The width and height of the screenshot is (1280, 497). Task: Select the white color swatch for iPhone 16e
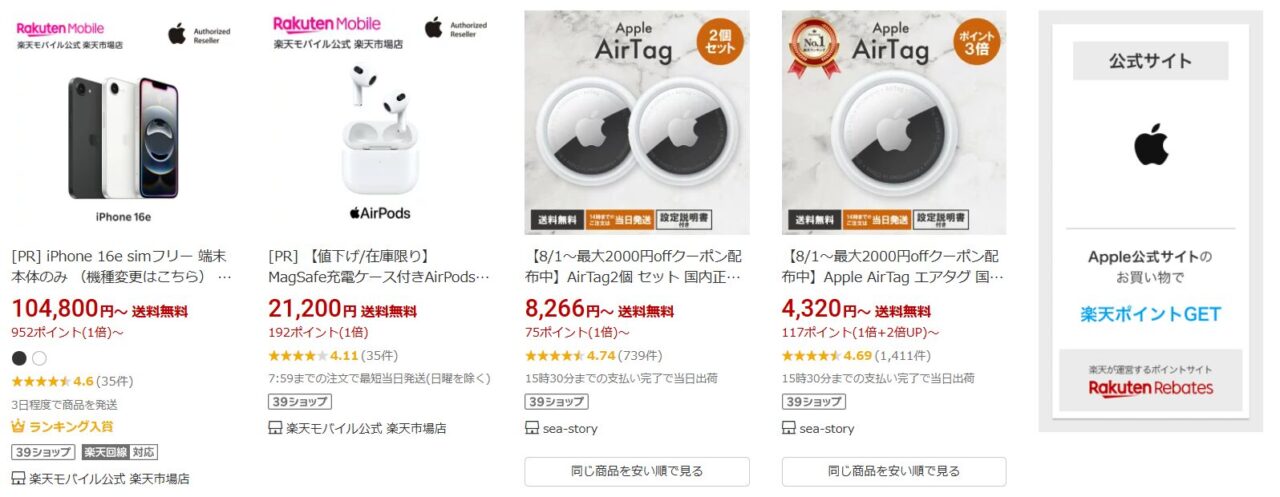40,358
